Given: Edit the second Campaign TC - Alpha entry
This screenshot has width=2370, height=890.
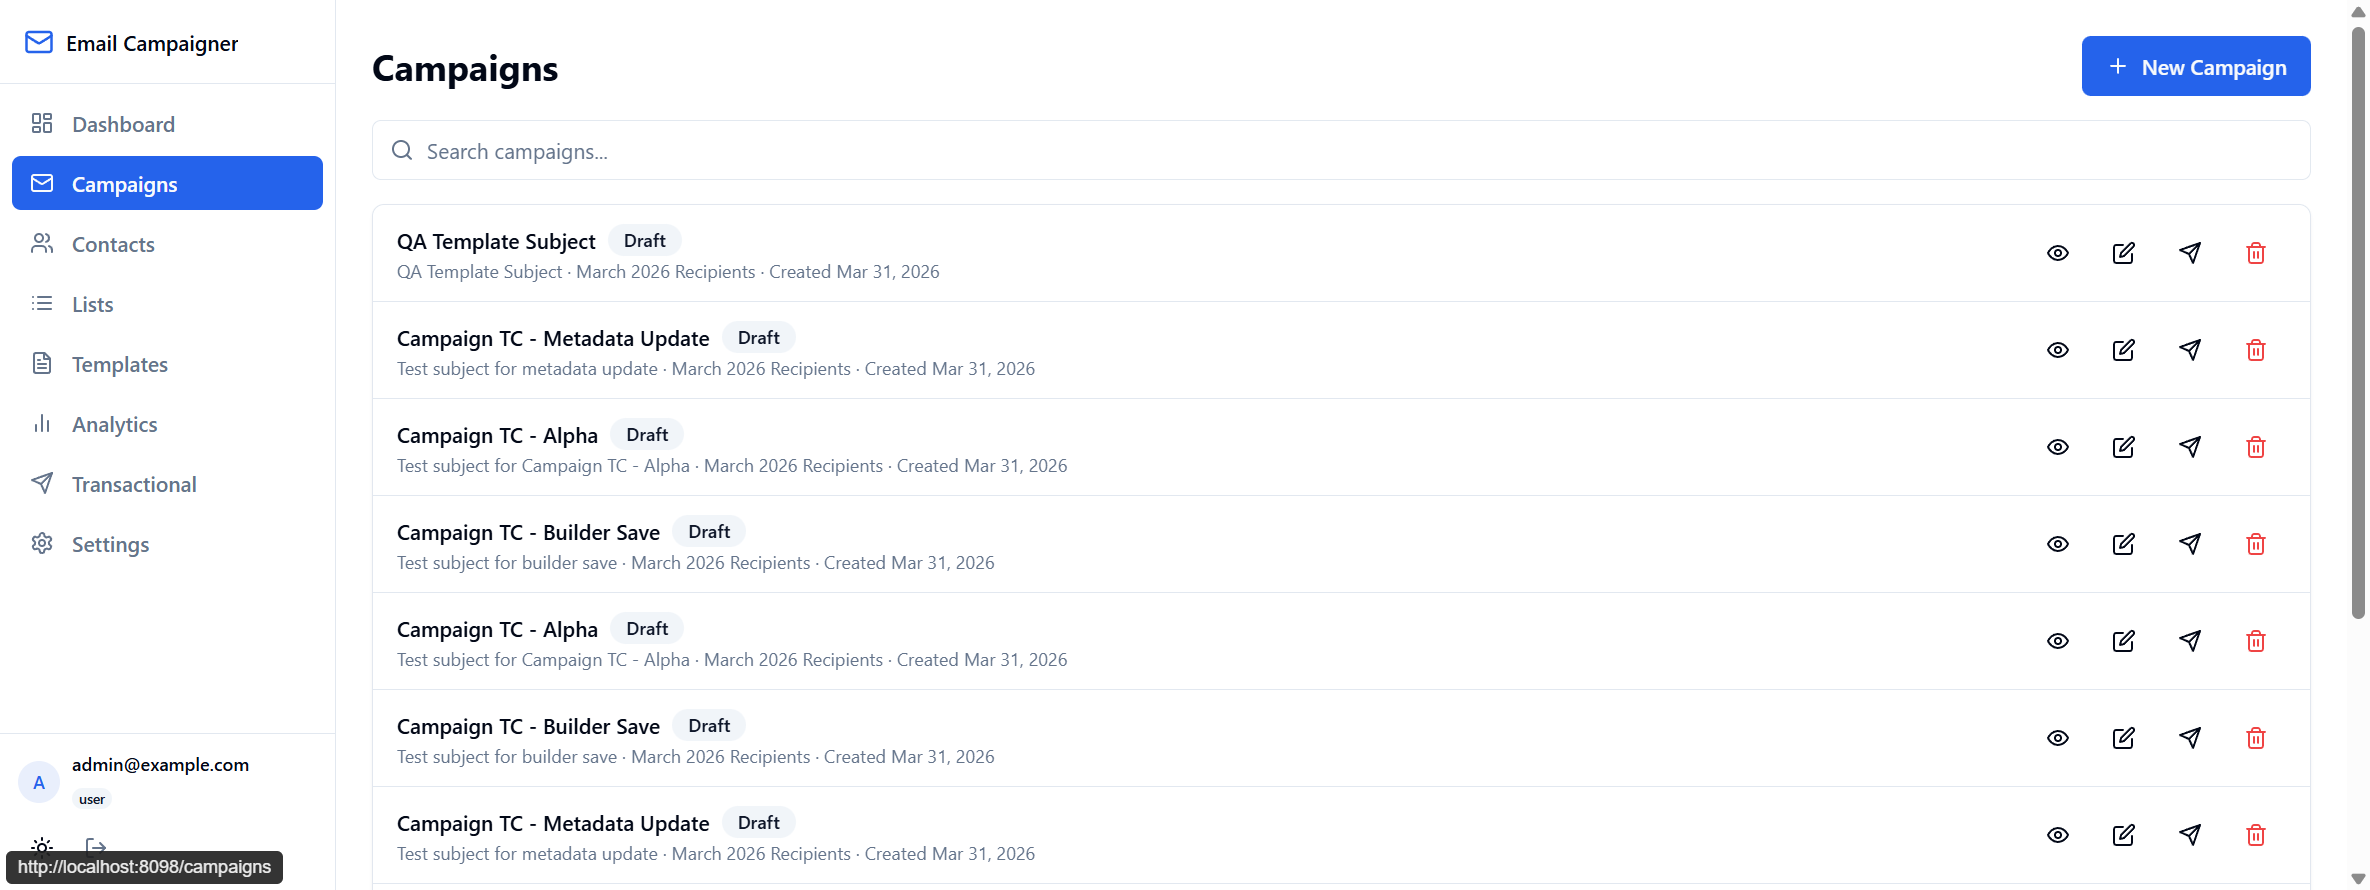Looking at the screenshot, I should (x=2123, y=641).
